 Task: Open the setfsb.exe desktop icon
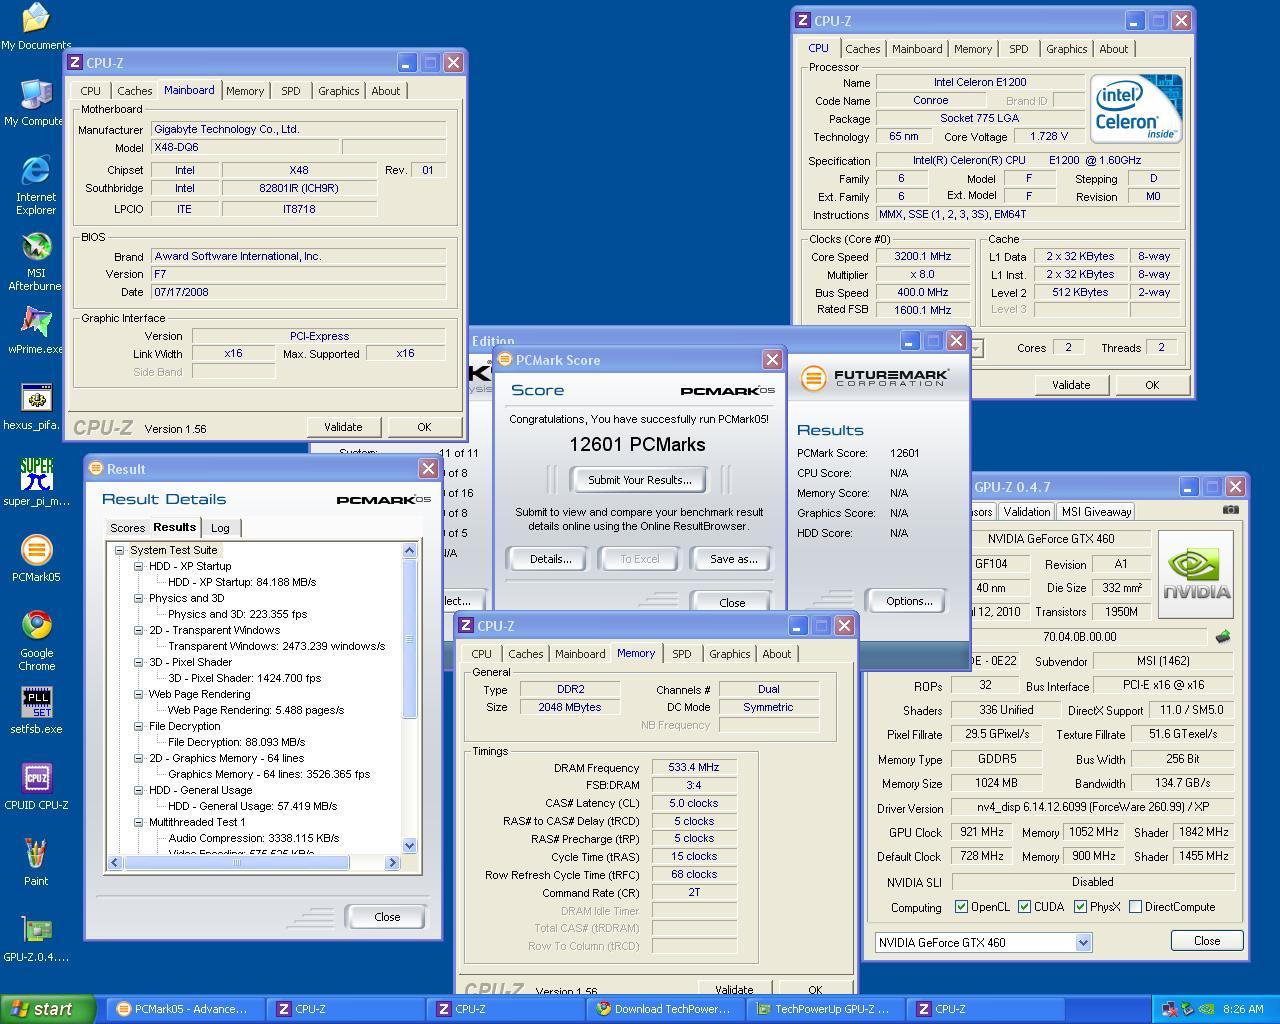click(36, 711)
